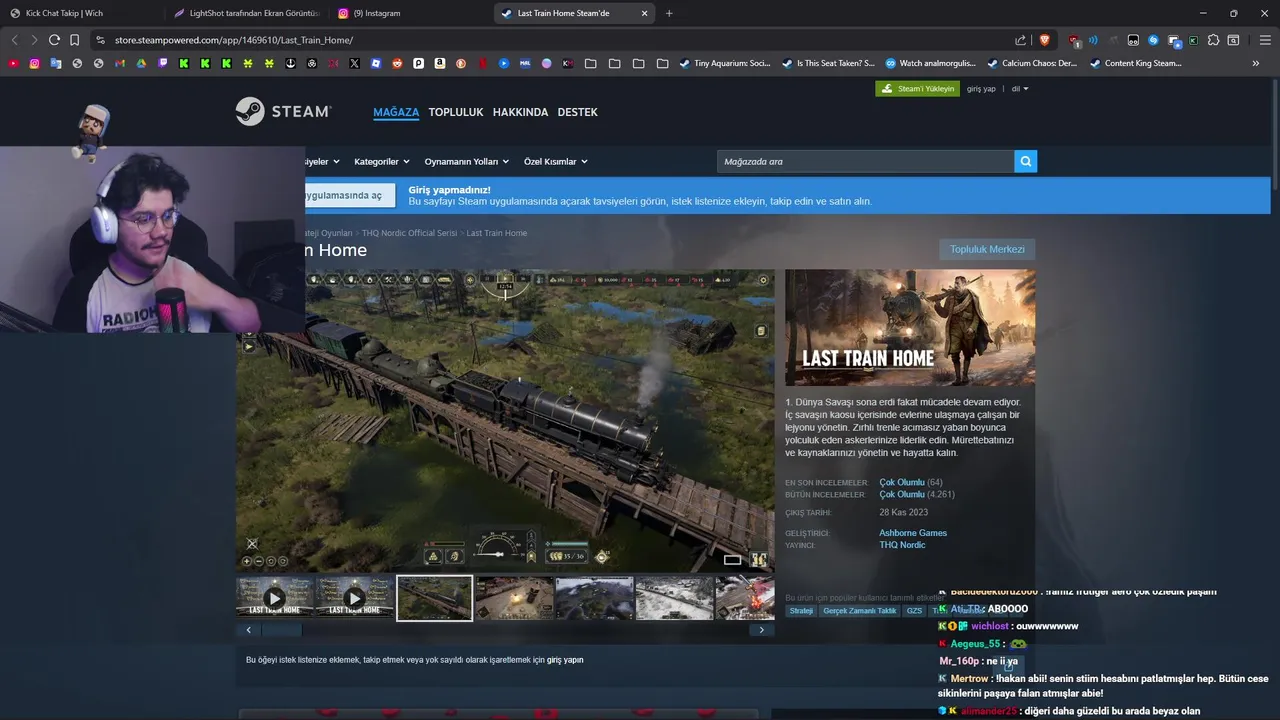The height and width of the screenshot is (720, 1280).
Task: Open browser extensions puzzle icon
Action: click(x=1213, y=40)
